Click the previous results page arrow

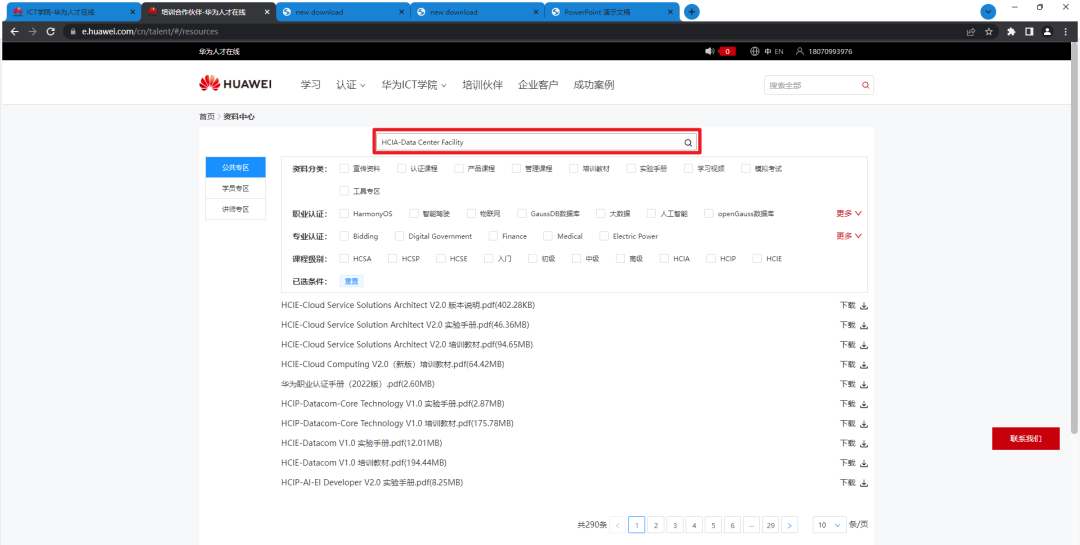618,525
